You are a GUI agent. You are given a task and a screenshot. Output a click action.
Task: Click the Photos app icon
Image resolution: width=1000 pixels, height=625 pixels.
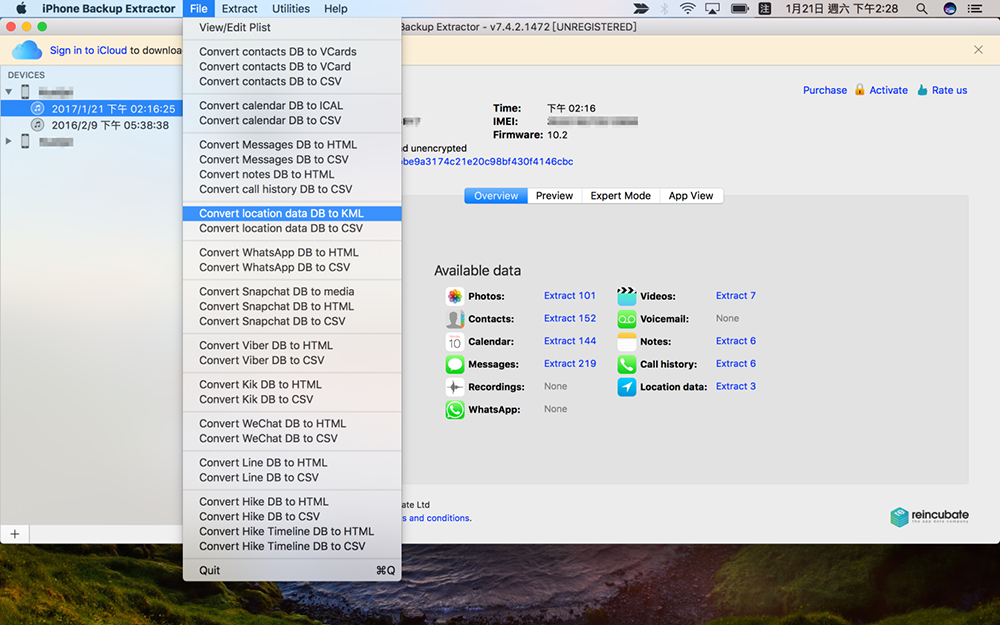455,296
